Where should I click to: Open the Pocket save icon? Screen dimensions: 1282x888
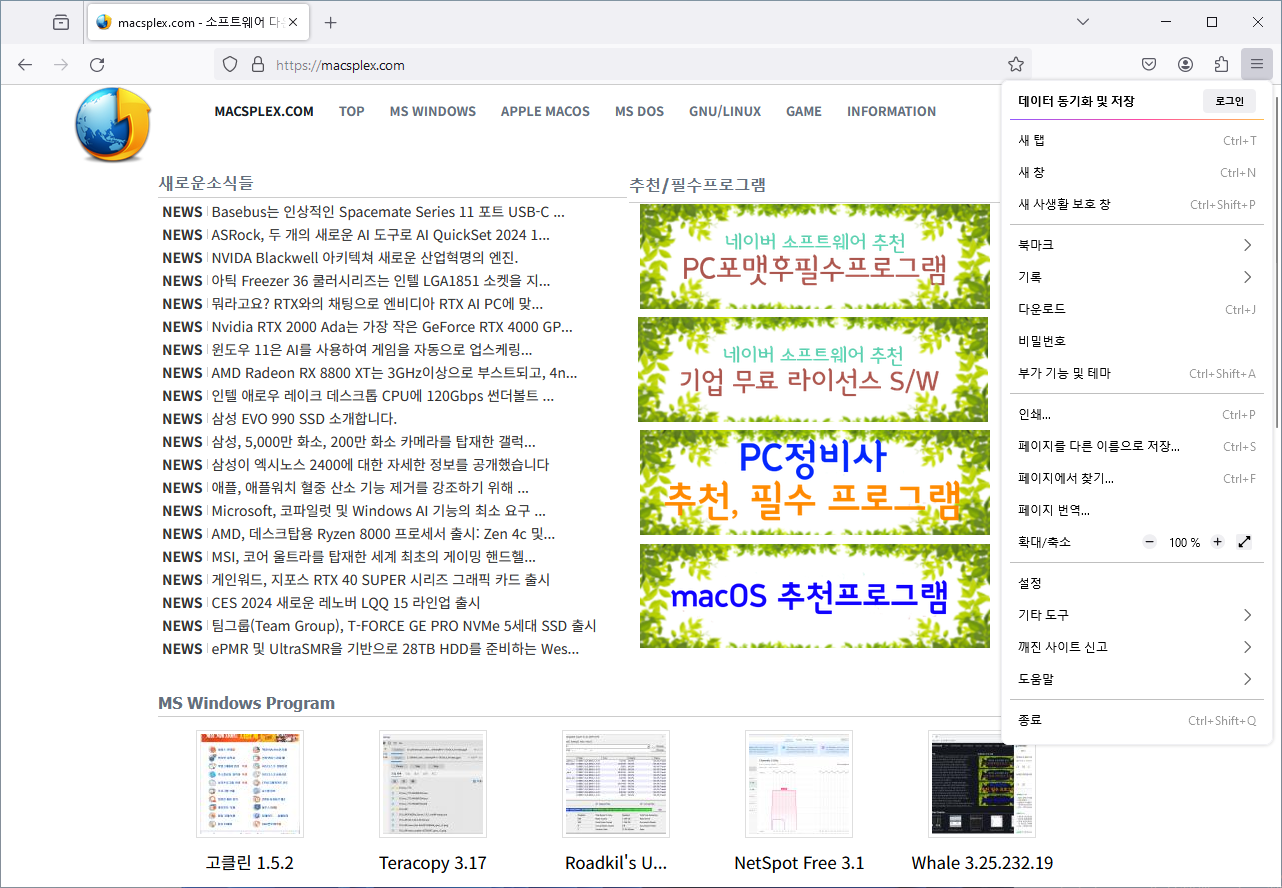1149,64
